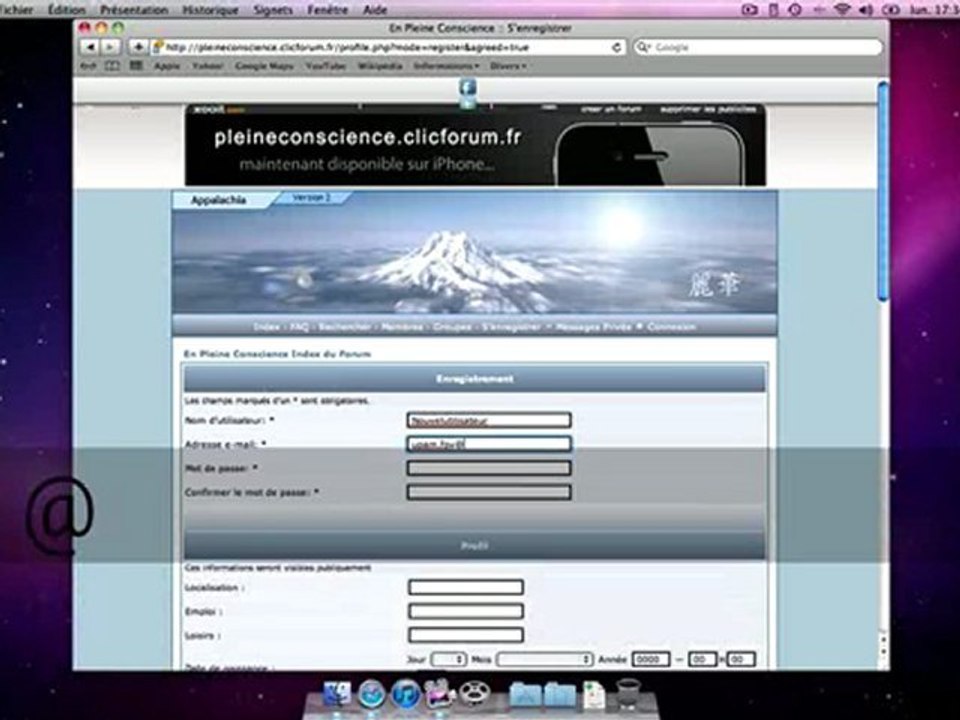960x720 pixels.
Task: Click the Safari vertical scrollbar
Action: tap(883, 190)
